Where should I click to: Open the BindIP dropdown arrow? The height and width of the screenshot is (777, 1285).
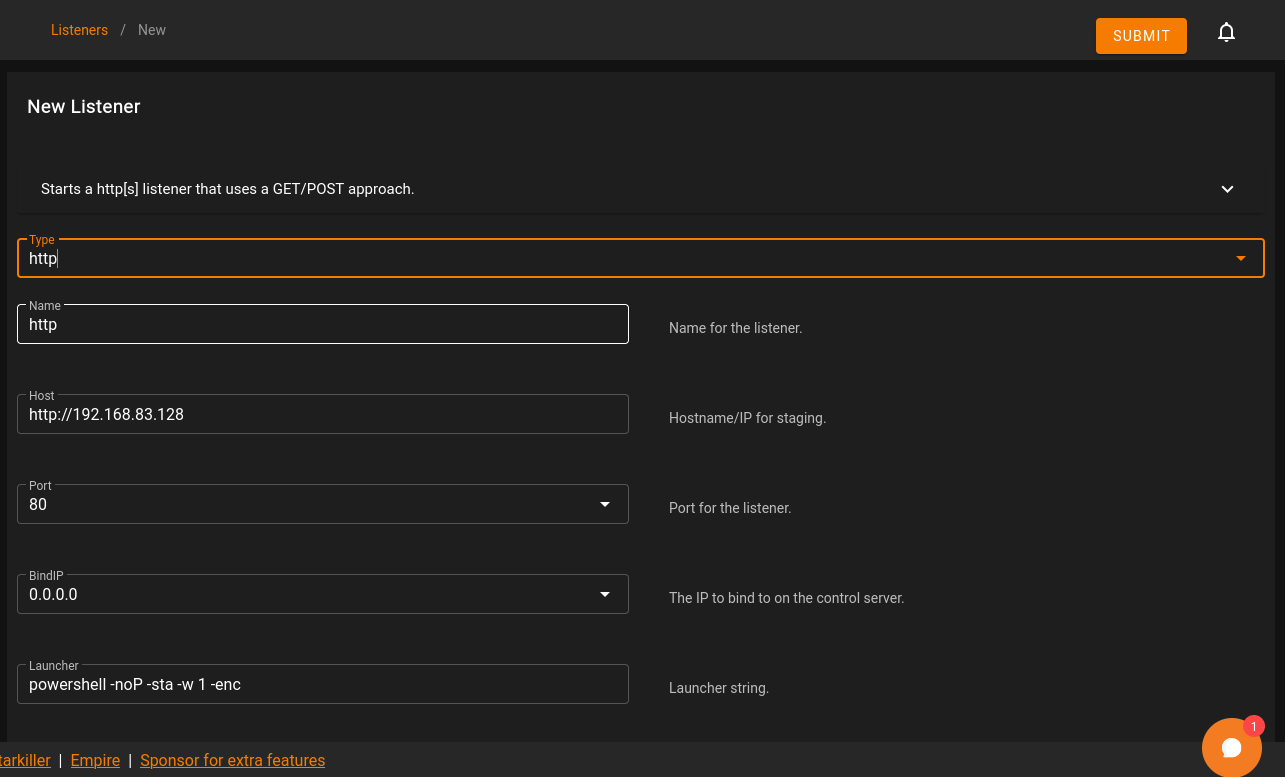(605, 594)
